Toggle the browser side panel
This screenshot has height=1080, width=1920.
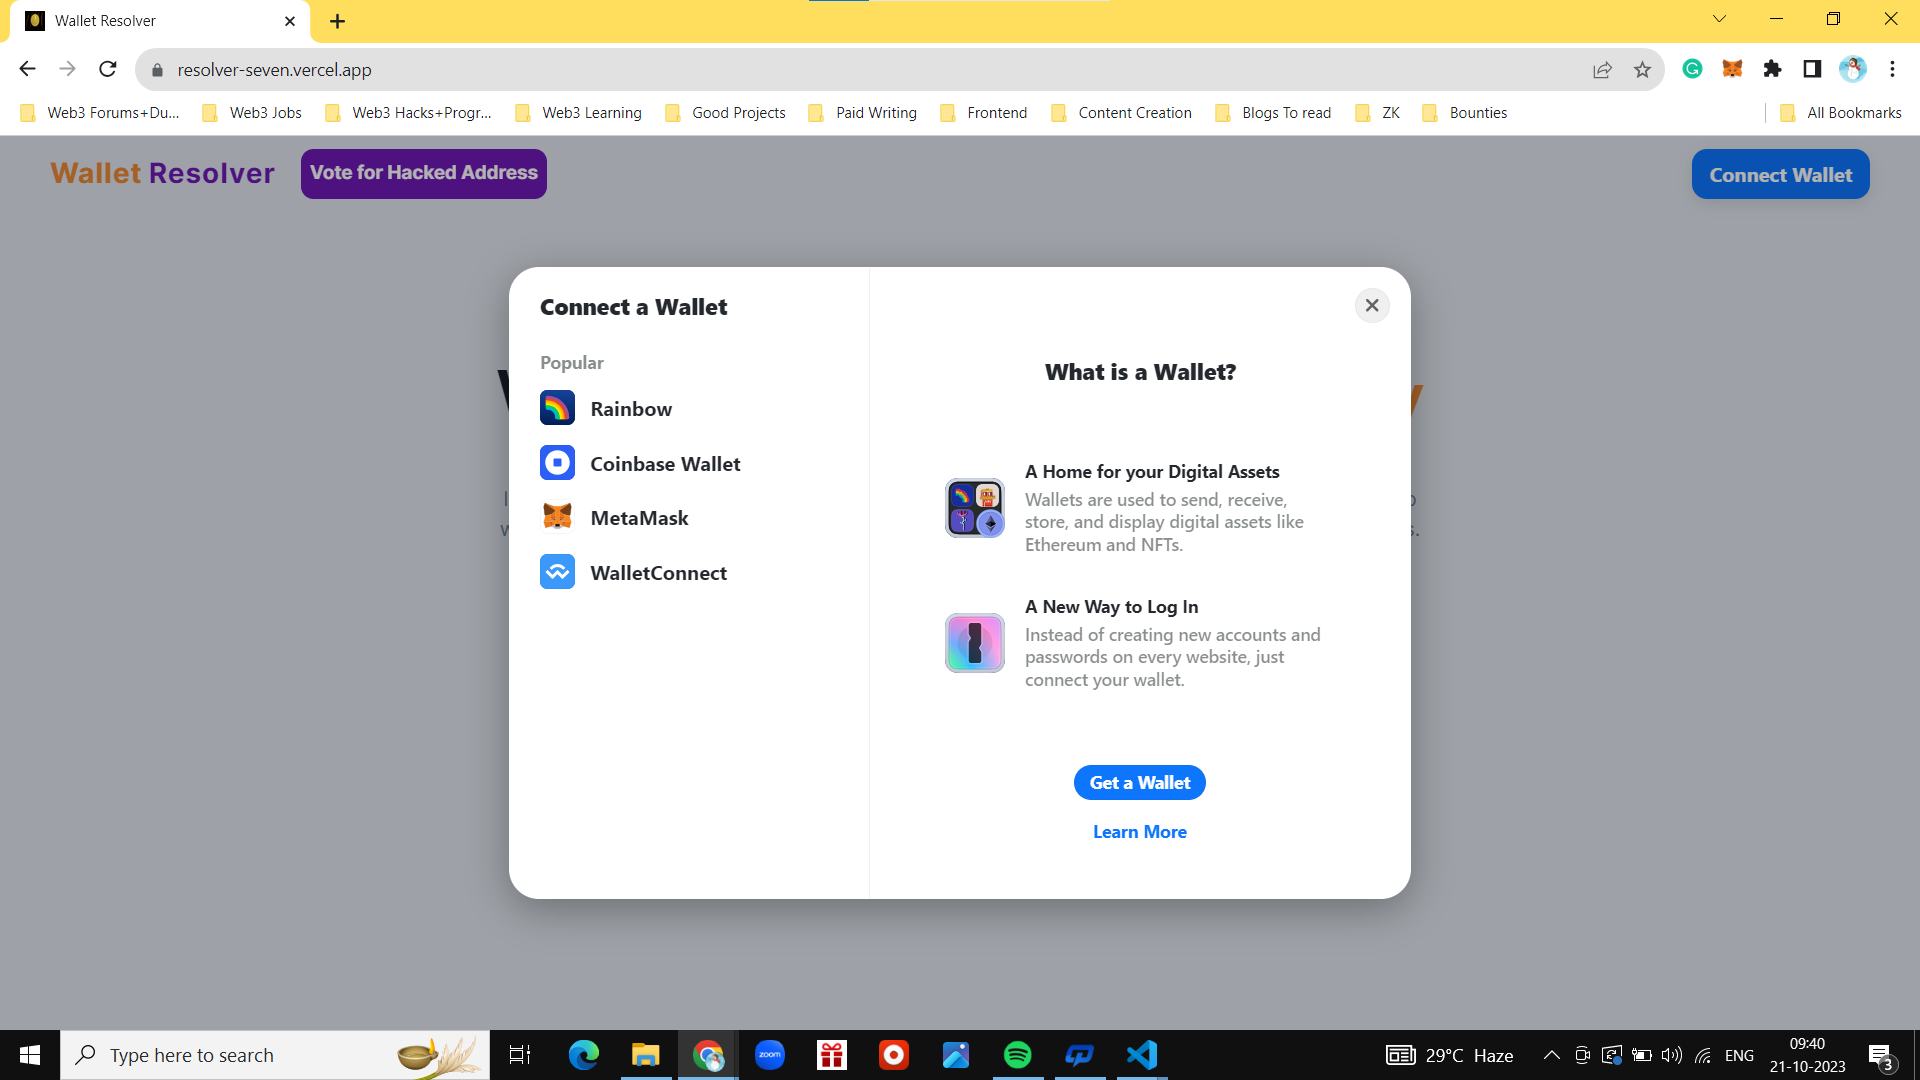(x=1811, y=69)
